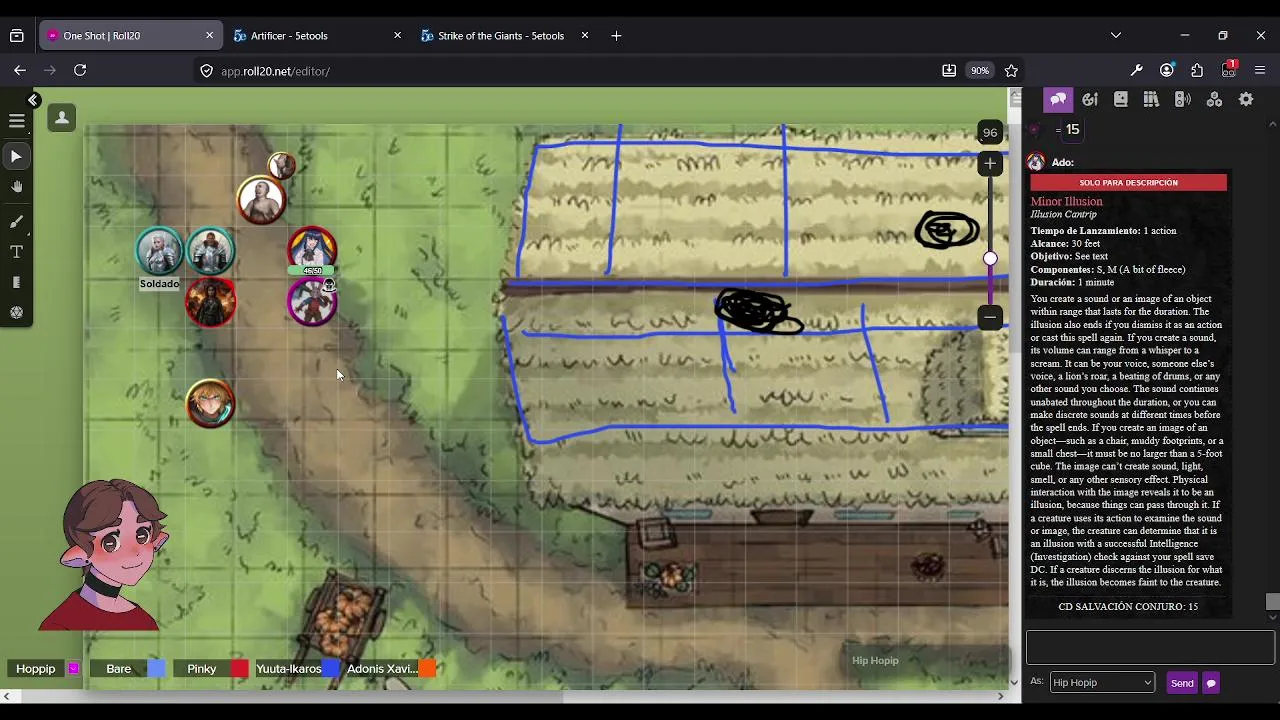1280x720 pixels.
Task: Open the Ruler measure tool
Action: pos(16,283)
